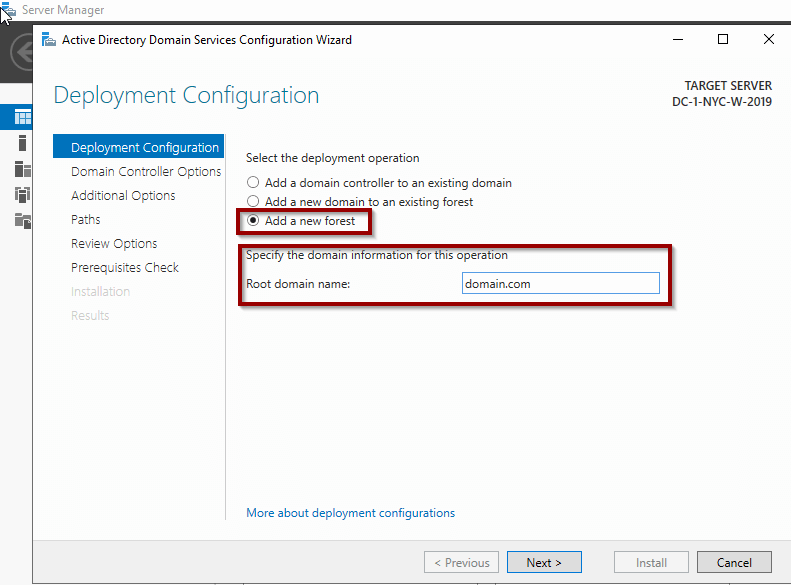This screenshot has height=585, width=791.
Task: Go to Domain Controller Options step
Action: (x=146, y=171)
